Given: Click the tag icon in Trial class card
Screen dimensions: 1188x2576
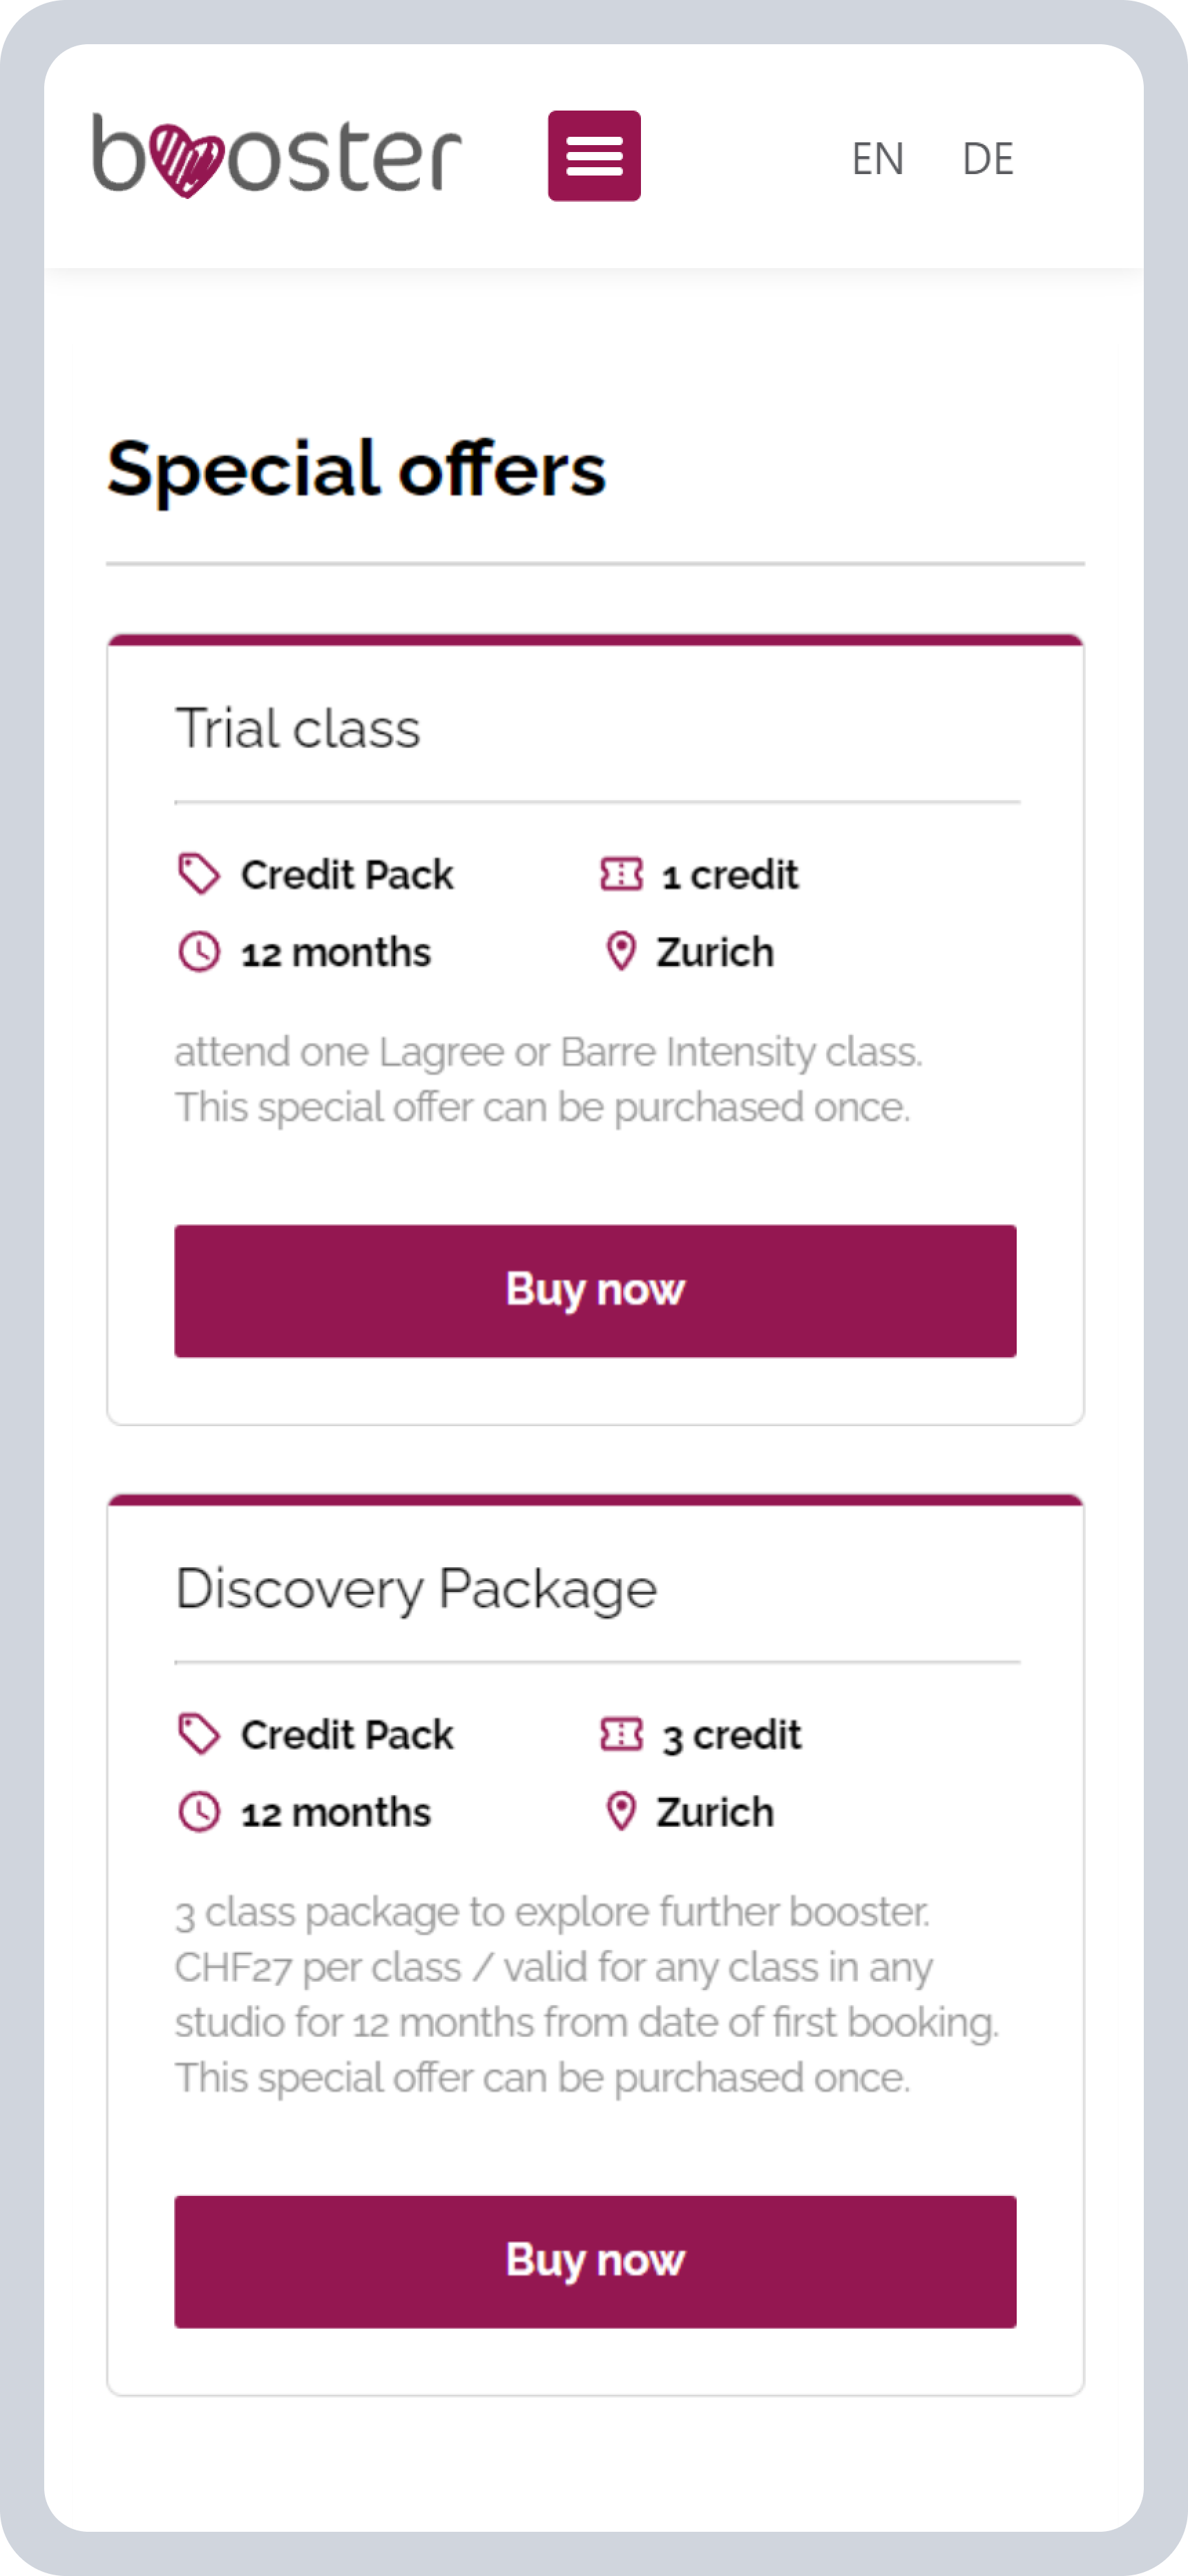Looking at the screenshot, I should coord(199,874).
